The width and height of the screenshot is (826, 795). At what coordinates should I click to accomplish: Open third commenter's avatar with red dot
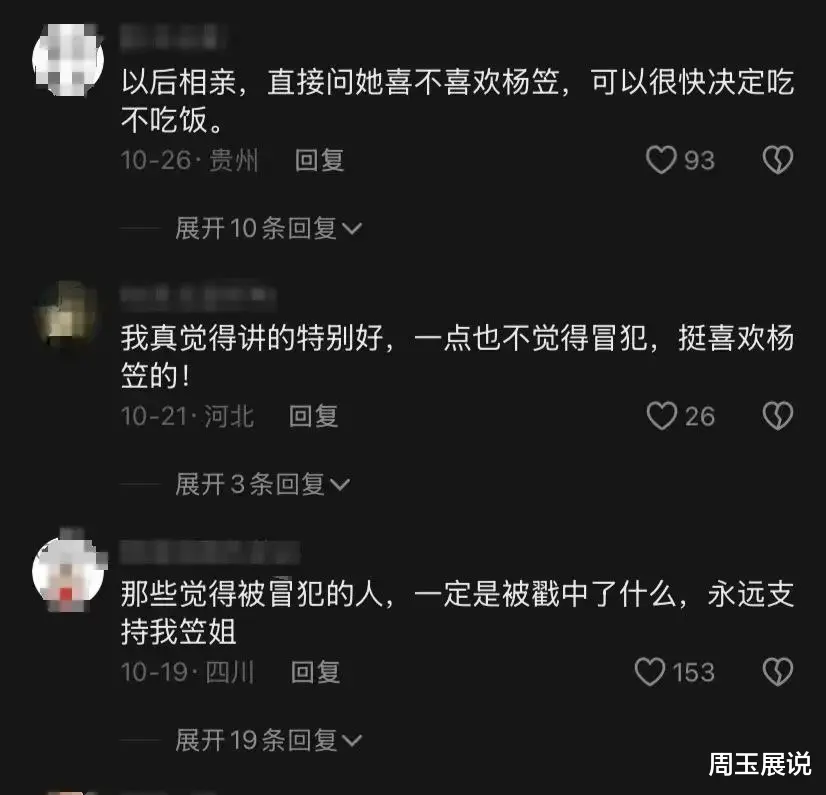[69, 572]
